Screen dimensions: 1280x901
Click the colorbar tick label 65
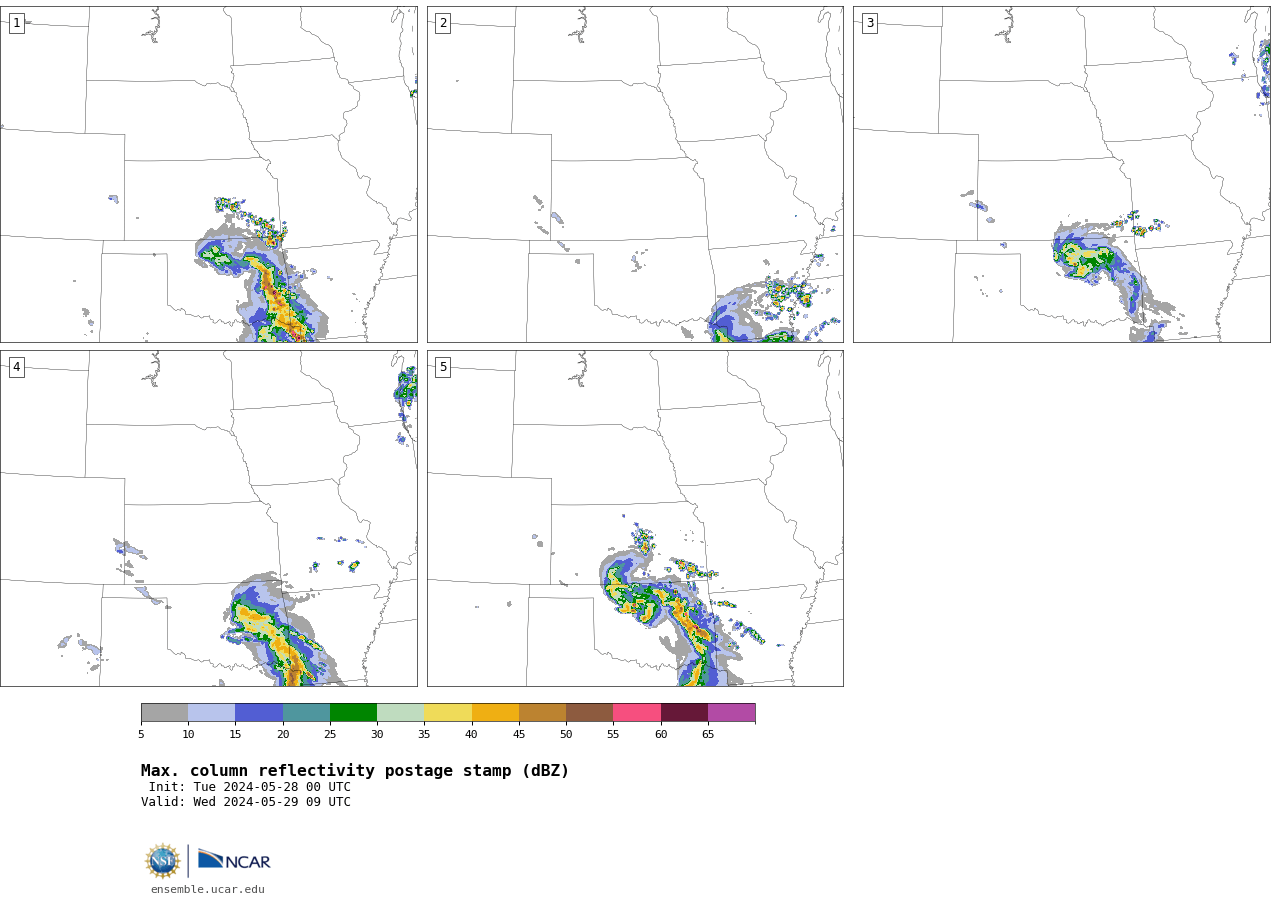tap(708, 734)
